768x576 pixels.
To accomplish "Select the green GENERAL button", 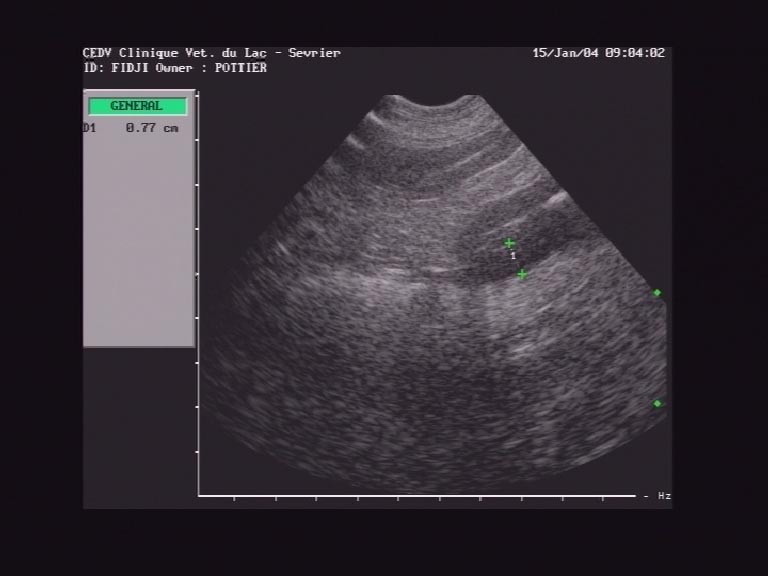I will click(x=137, y=106).
